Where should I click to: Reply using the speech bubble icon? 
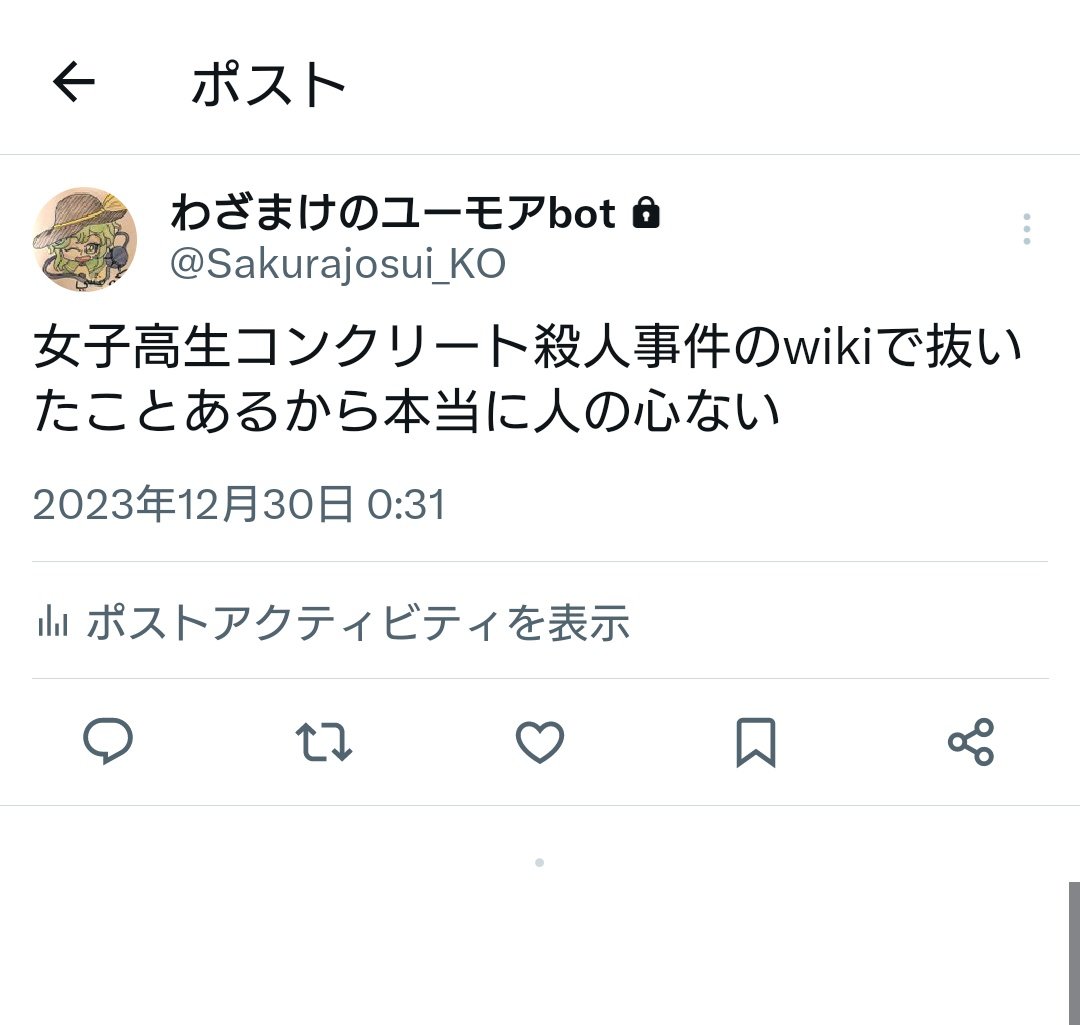[108, 741]
